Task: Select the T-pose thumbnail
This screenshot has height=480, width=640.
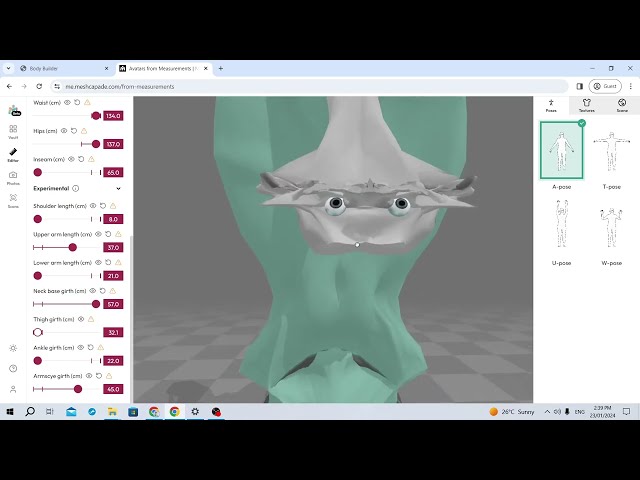Action: click(611, 152)
